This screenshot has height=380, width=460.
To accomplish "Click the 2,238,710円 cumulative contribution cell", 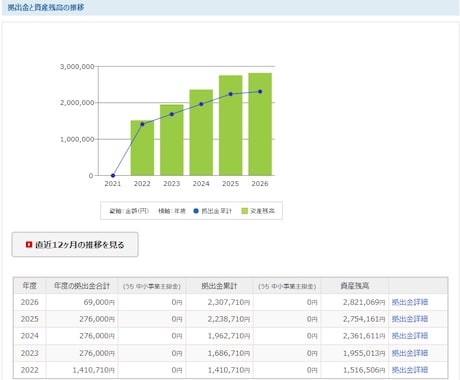I will point(219,319).
